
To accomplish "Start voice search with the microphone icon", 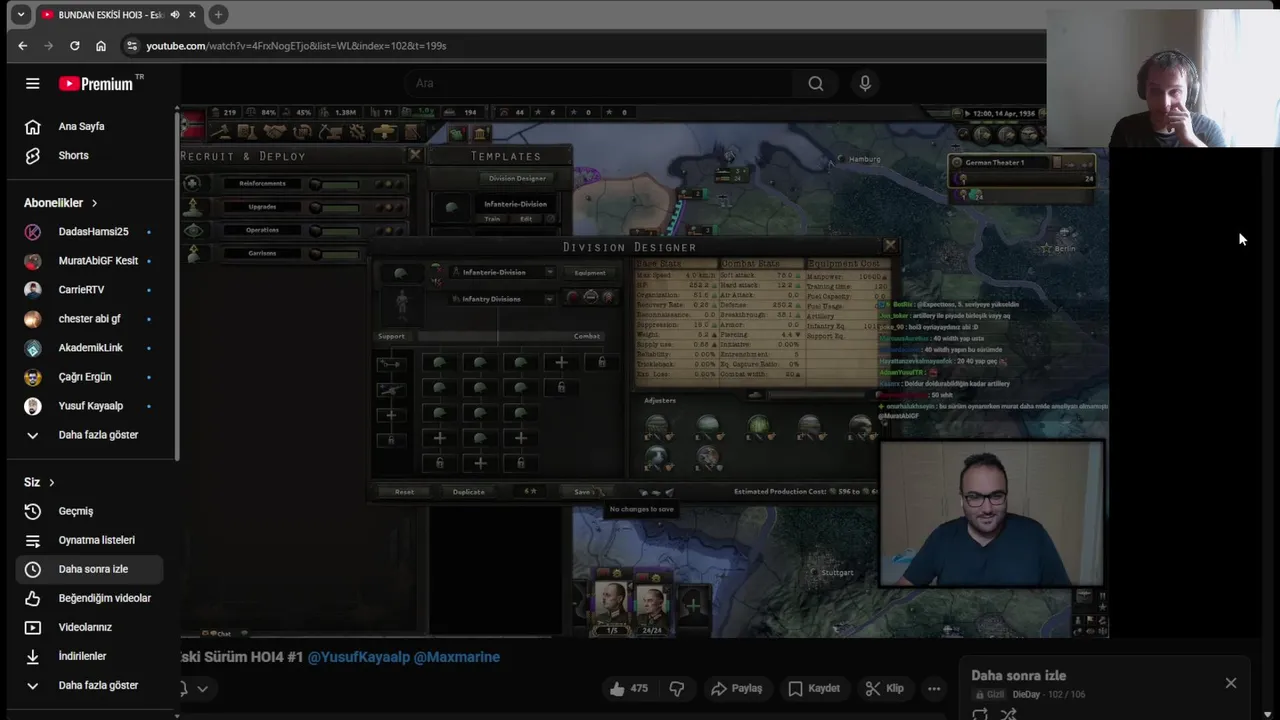I will tap(865, 84).
